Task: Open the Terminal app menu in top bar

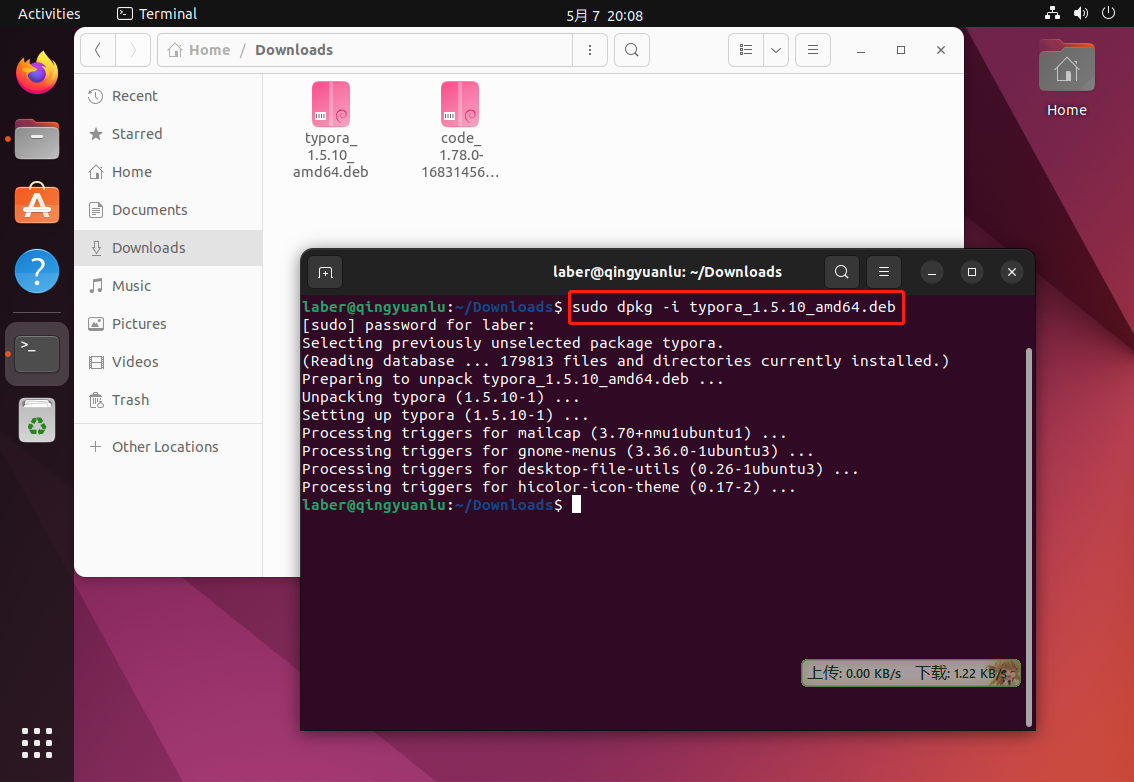Action: click(157, 14)
